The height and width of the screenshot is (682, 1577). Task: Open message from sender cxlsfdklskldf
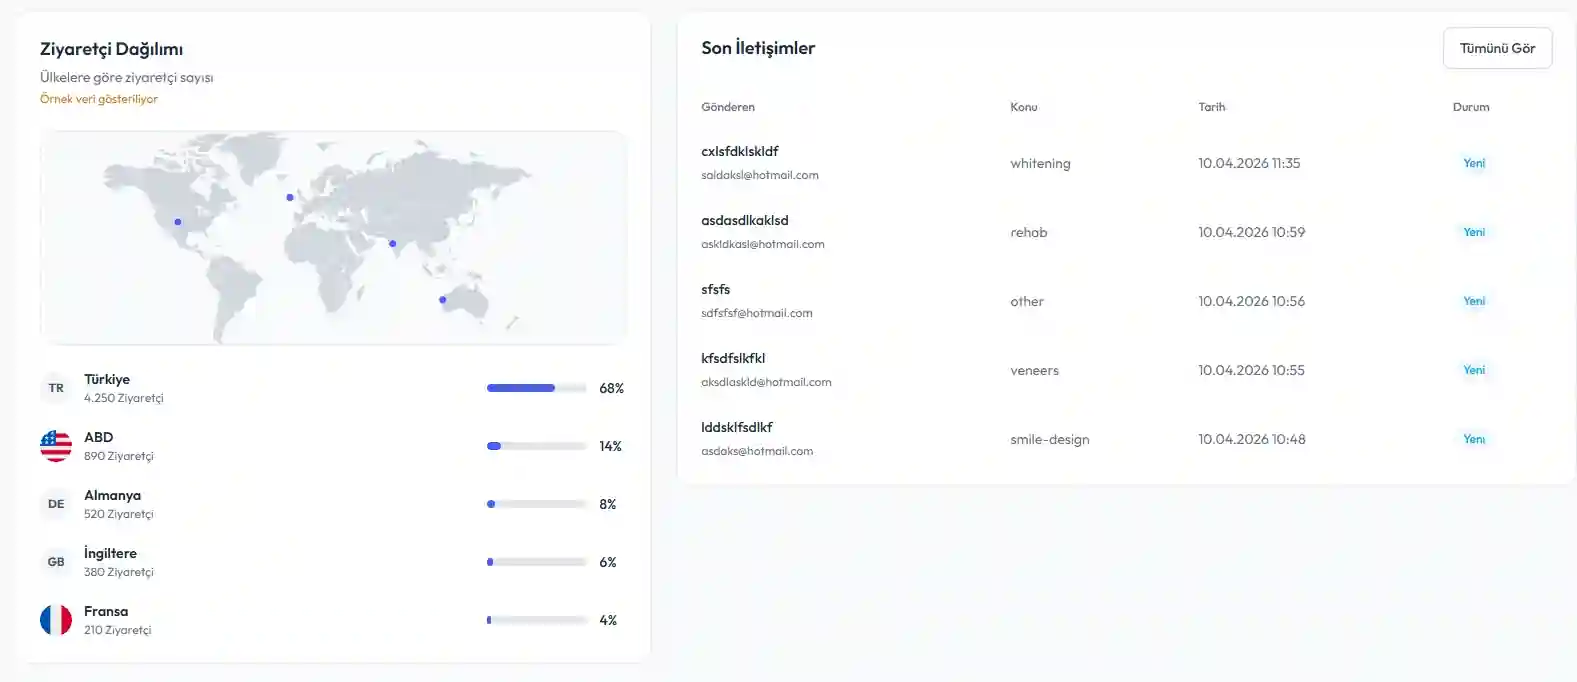click(739, 152)
